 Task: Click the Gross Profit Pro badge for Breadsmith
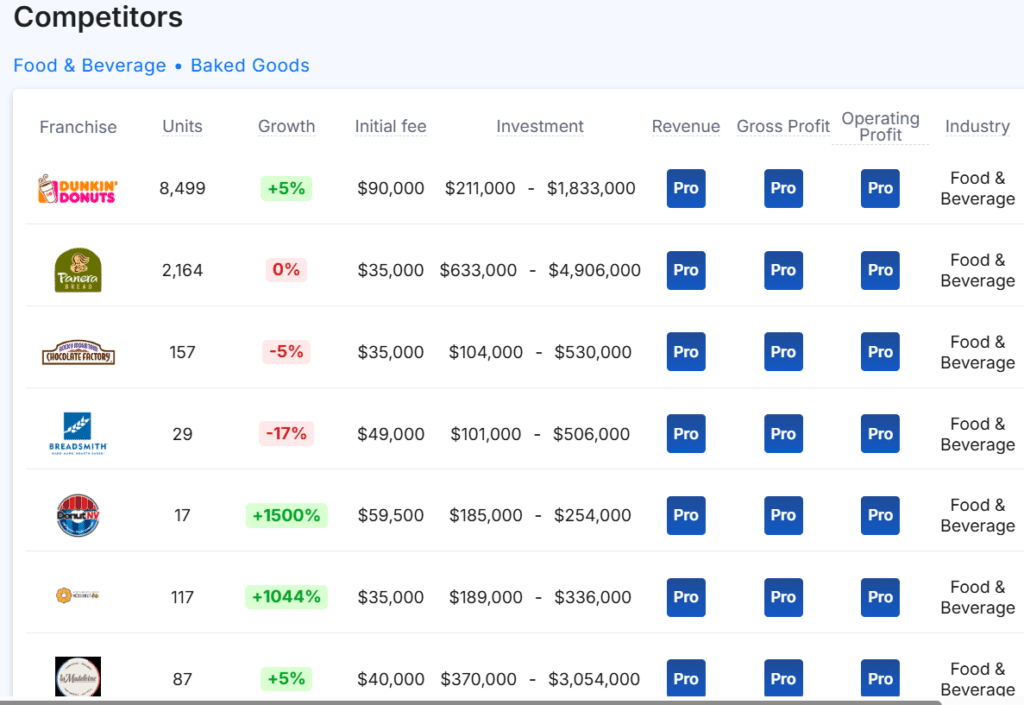[x=783, y=433]
